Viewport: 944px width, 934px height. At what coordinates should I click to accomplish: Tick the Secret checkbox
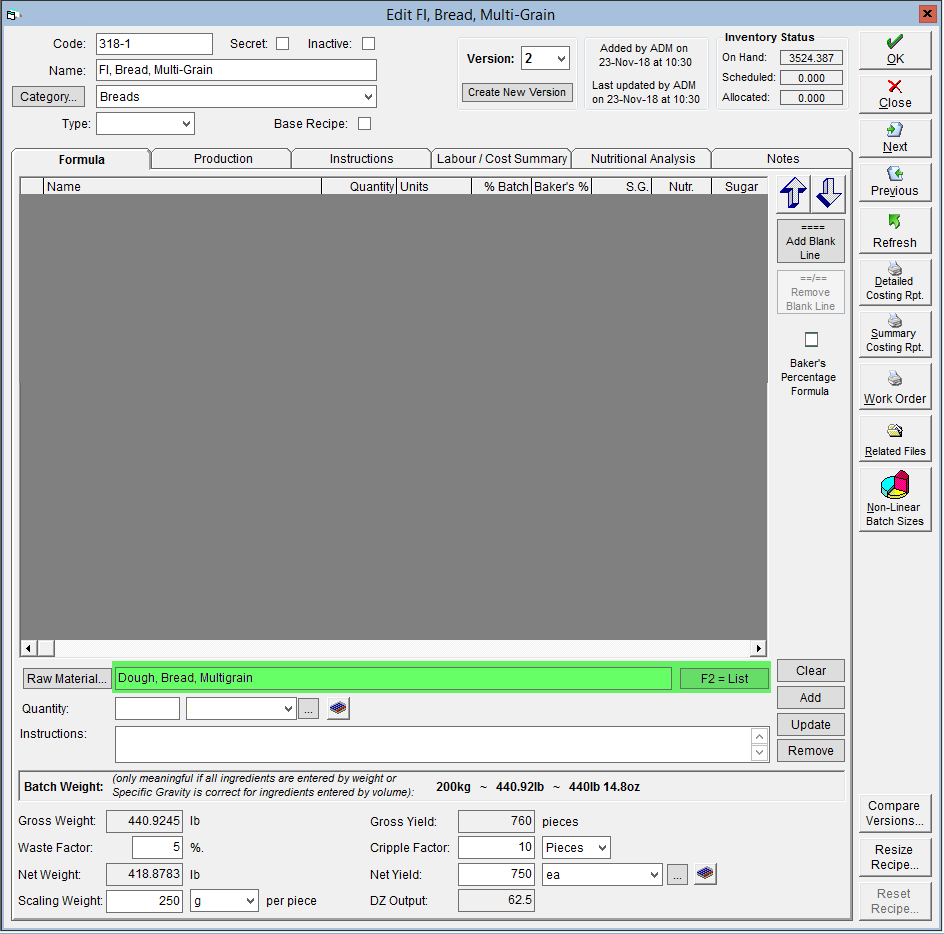click(x=282, y=44)
